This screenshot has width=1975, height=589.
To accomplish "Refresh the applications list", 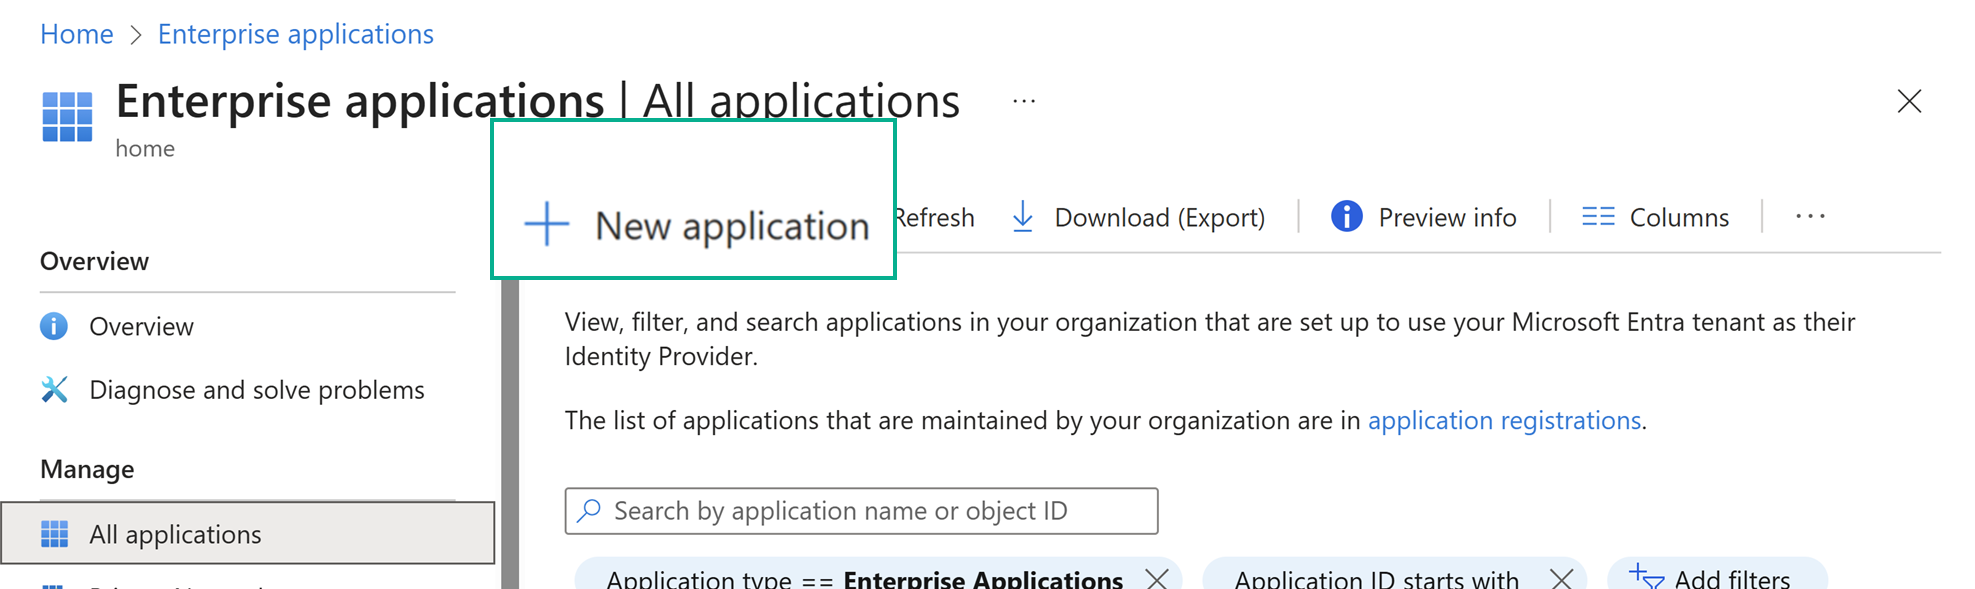I will 935,217.
